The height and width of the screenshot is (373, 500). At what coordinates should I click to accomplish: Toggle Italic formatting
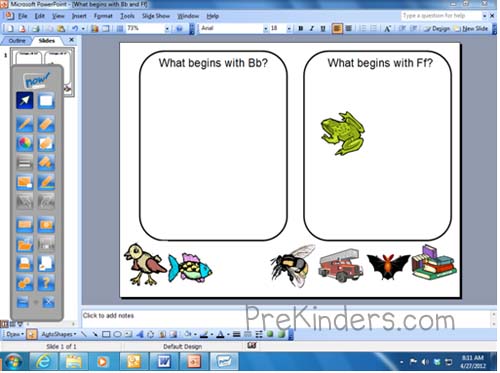point(312,29)
